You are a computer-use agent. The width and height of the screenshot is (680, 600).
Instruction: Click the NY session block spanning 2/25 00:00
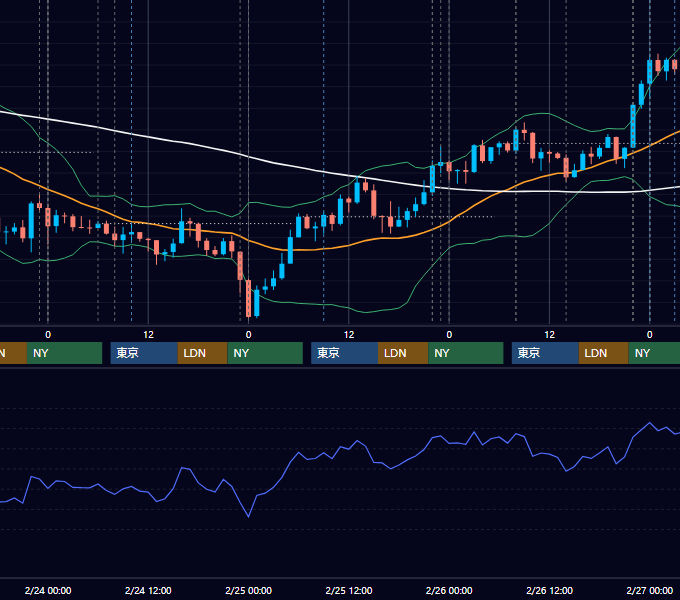tap(265, 353)
